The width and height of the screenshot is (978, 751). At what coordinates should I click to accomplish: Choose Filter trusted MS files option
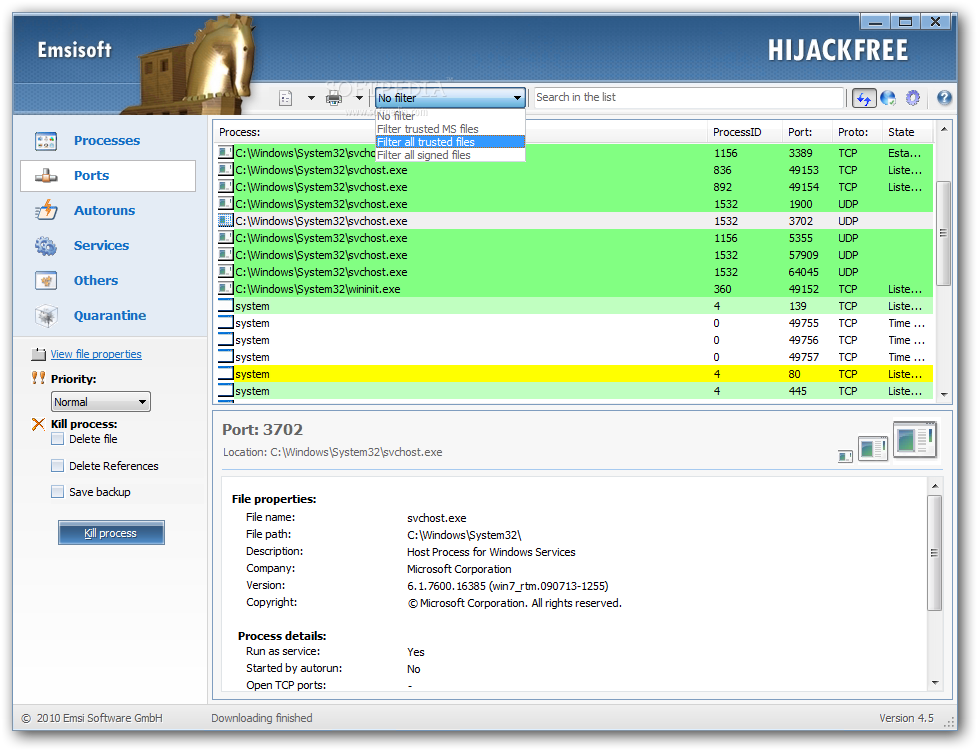[450, 129]
